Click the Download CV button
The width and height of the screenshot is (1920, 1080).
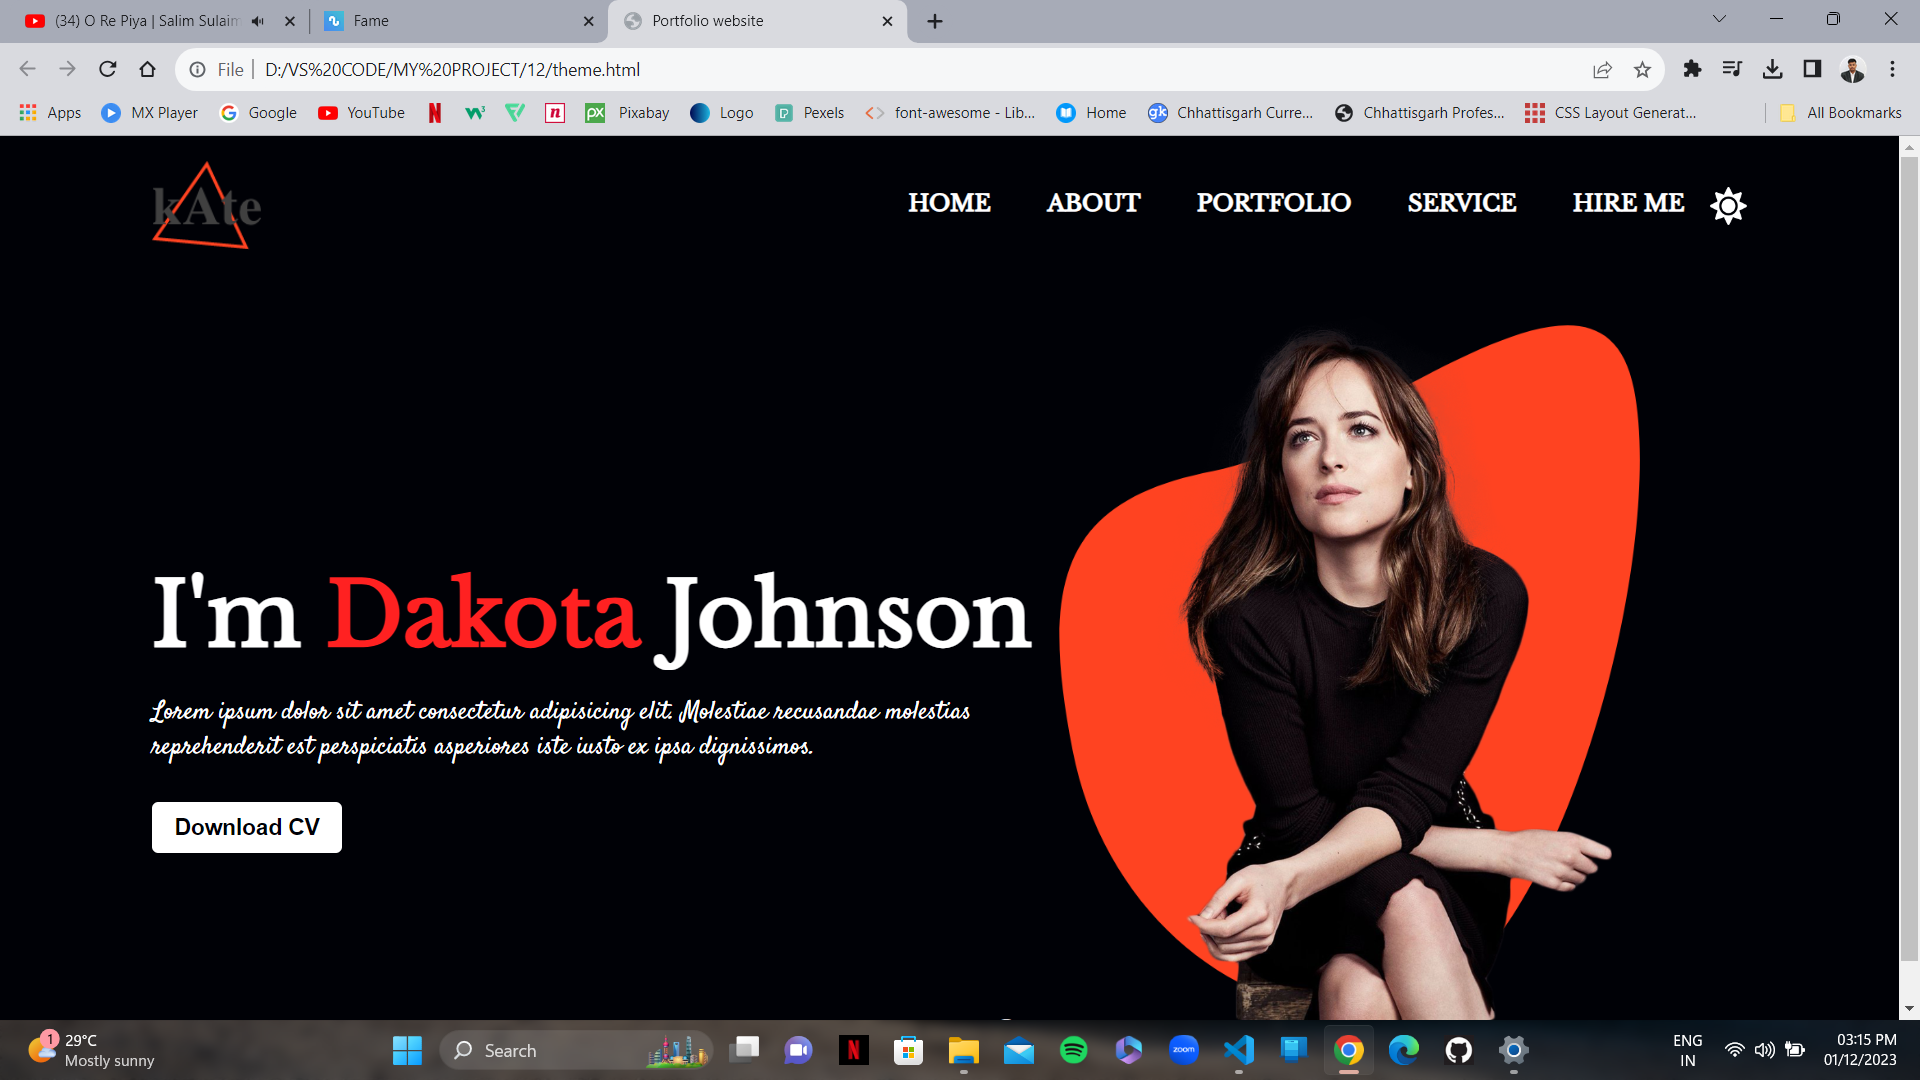pyautogui.click(x=247, y=827)
